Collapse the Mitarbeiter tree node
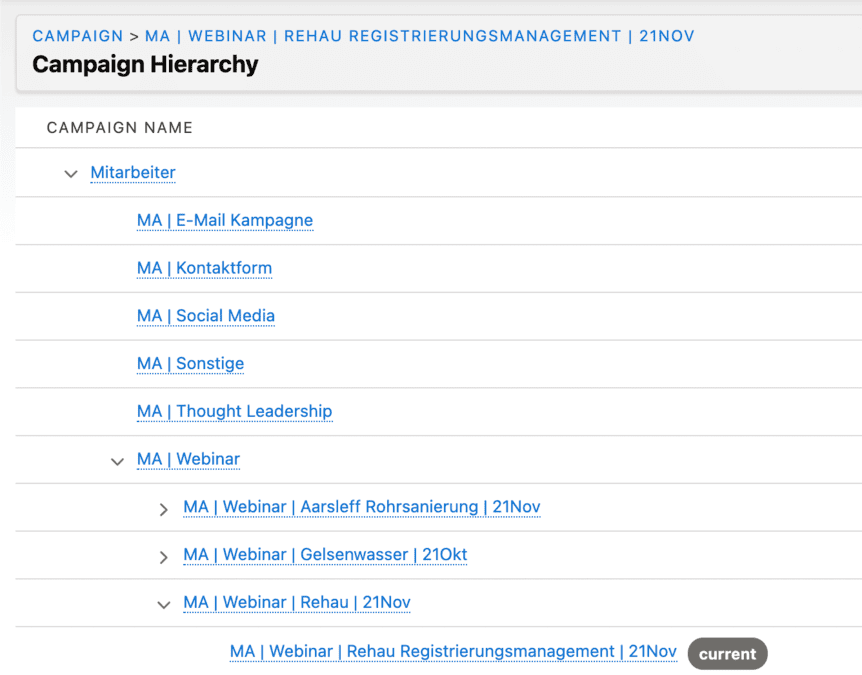Screen dimensions: 862x675 tap(71, 174)
